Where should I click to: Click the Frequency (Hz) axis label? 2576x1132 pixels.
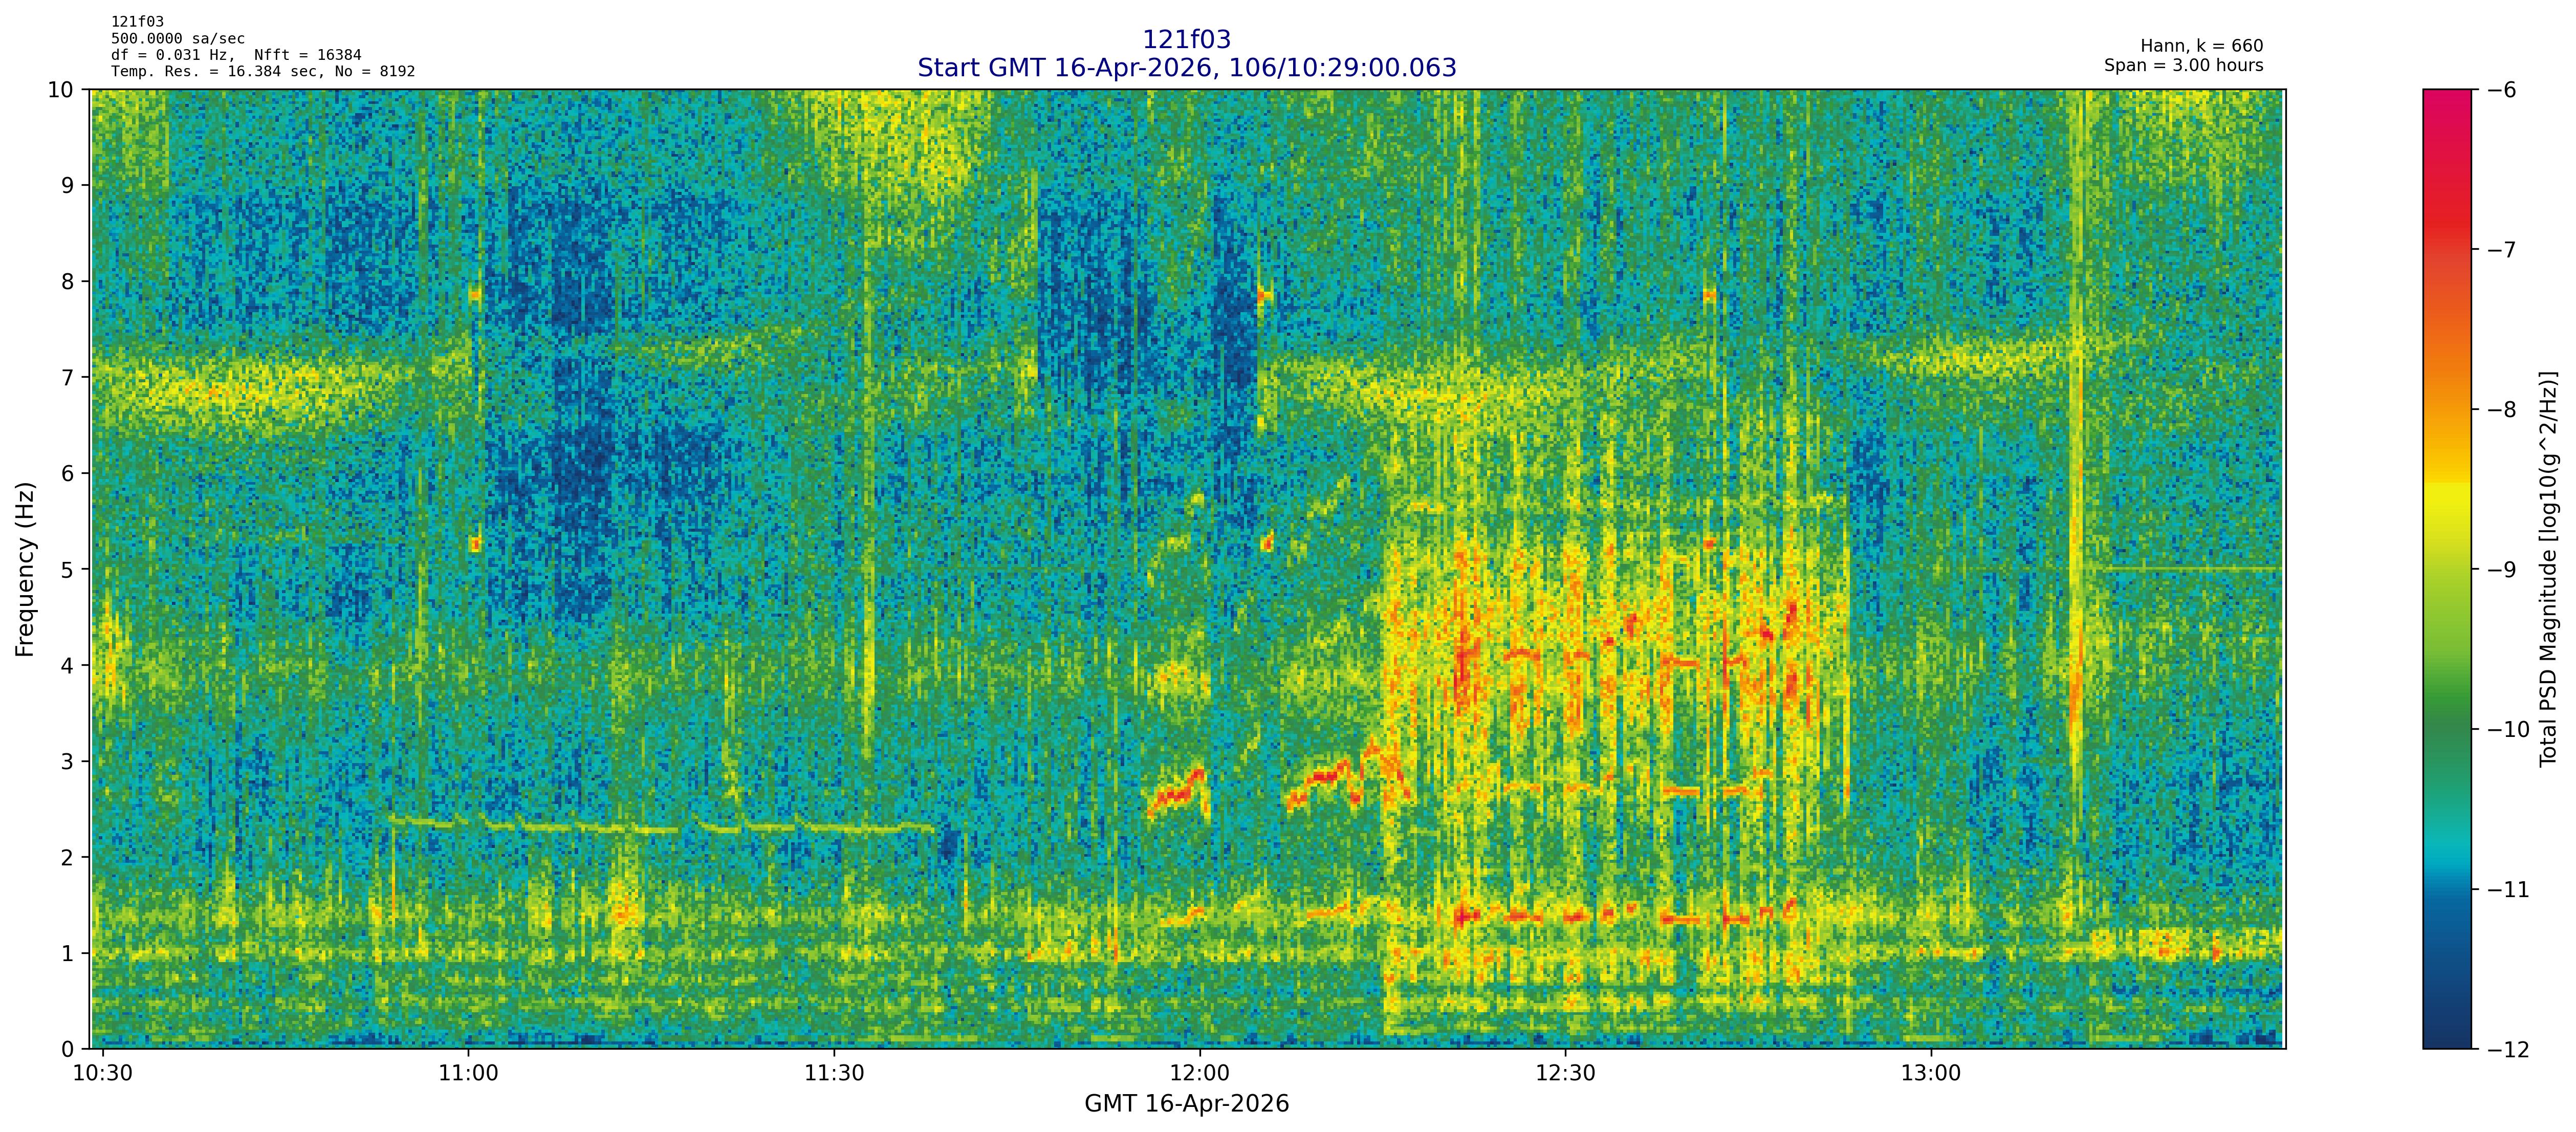[x=25, y=569]
